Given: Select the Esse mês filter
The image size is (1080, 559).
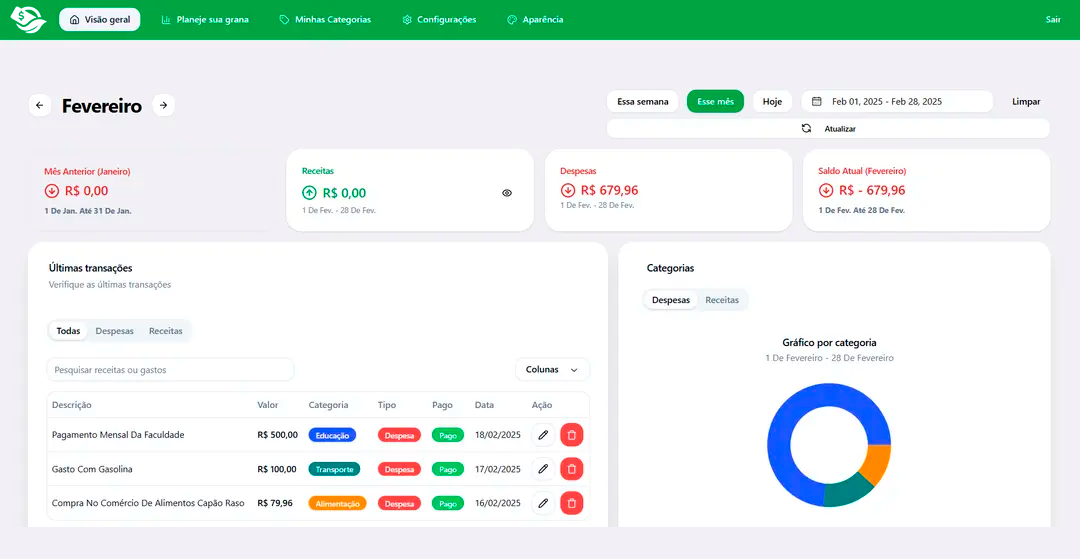Looking at the screenshot, I should click(x=715, y=101).
